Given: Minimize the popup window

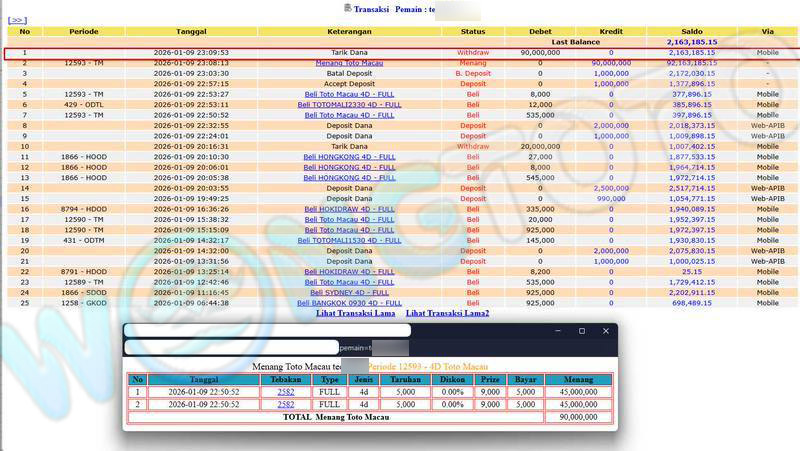Looking at the screenshot, I should click(x=557, y=331).
